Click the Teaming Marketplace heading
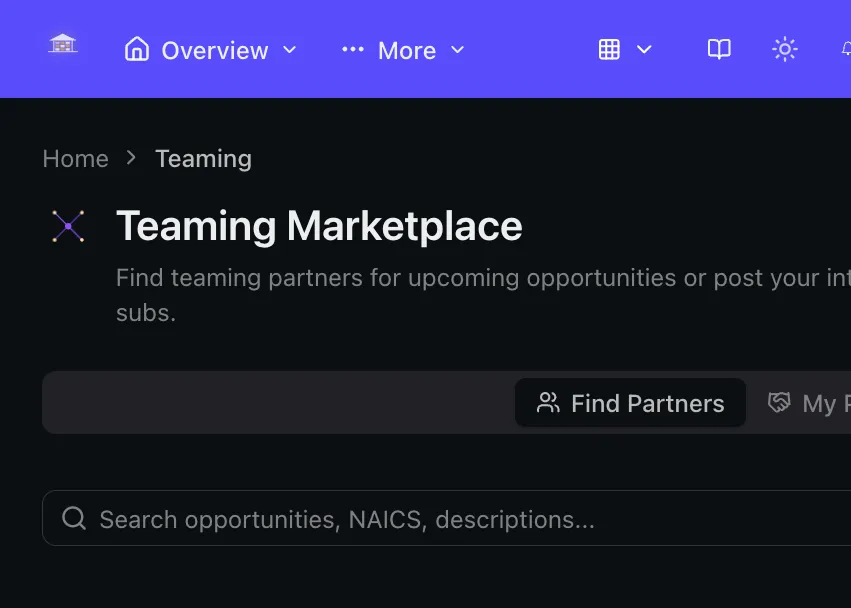Image resolution: width=851 pixels, height=608 pixels. [x=319, y=225]
